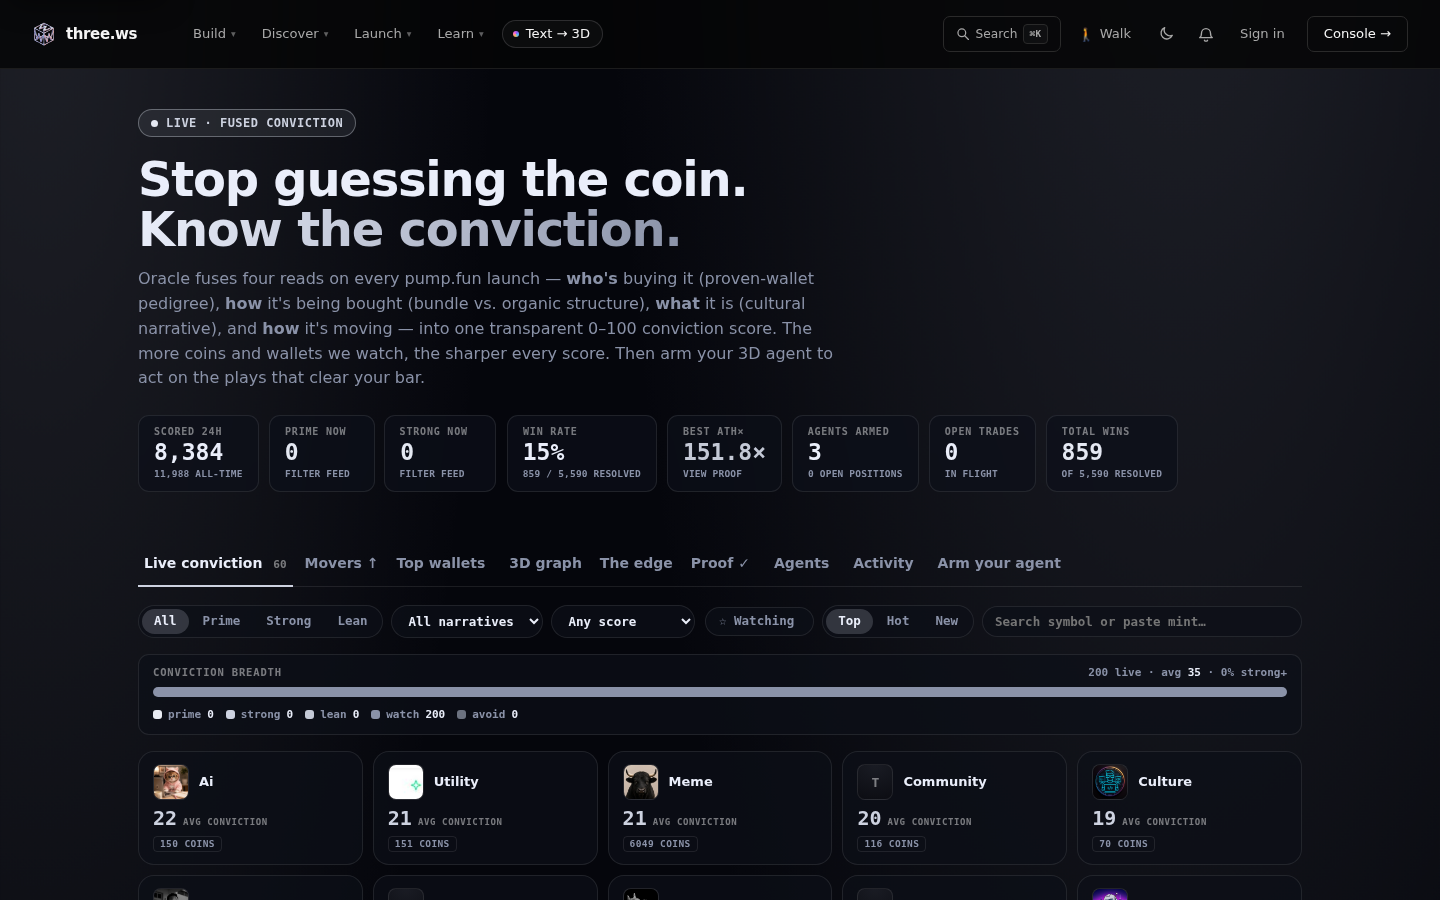The width and height of the screenshot is (1440, 900).
Task: Click the Text → 3D button
Action: (552, 34)
